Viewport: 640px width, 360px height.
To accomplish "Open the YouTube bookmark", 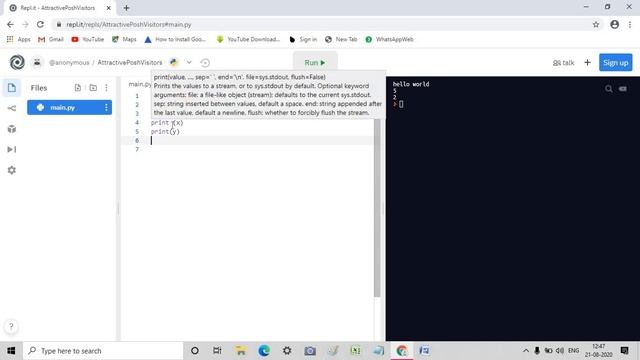I will (x=87, y=39).
